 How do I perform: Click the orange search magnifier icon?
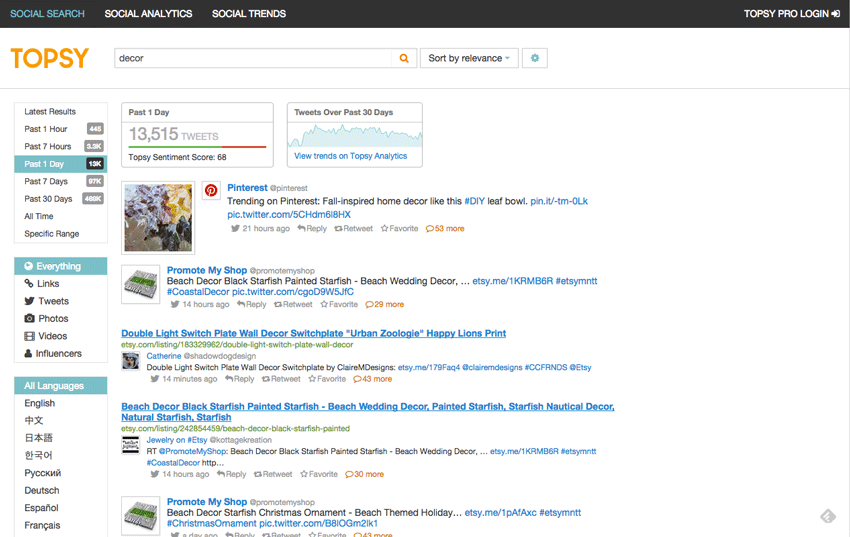404,58
